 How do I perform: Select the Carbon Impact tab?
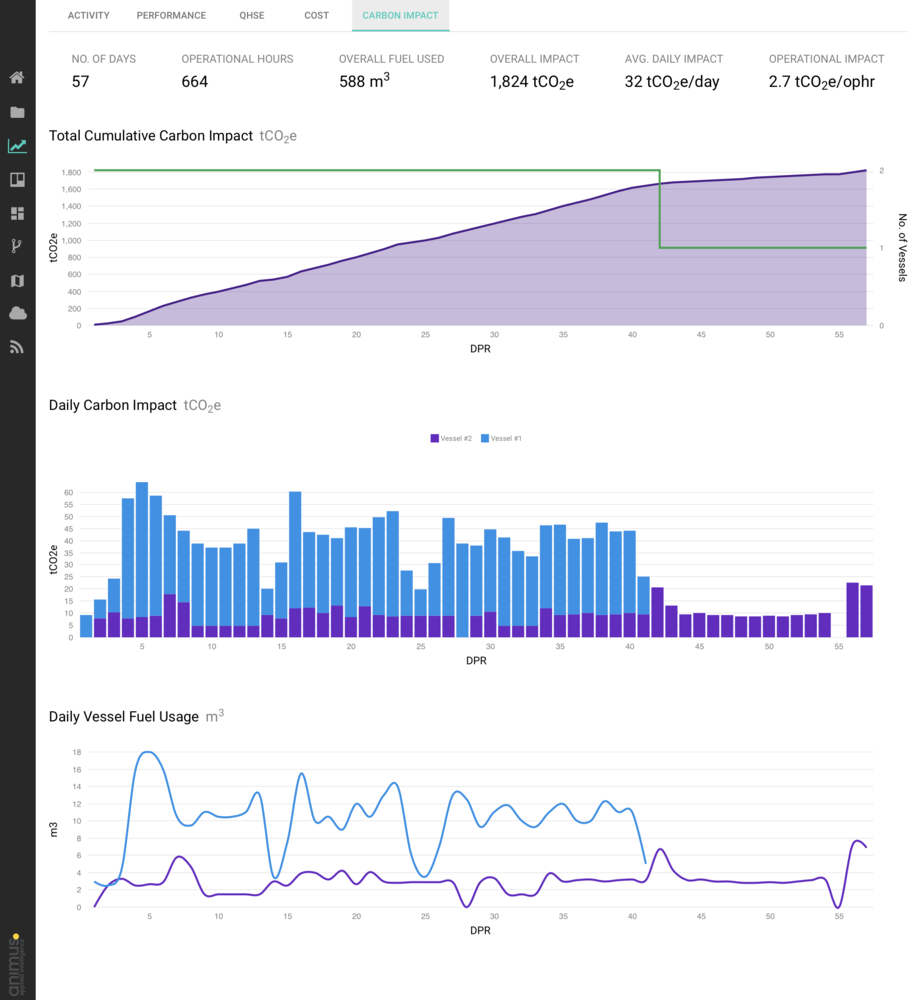[400, 16]
